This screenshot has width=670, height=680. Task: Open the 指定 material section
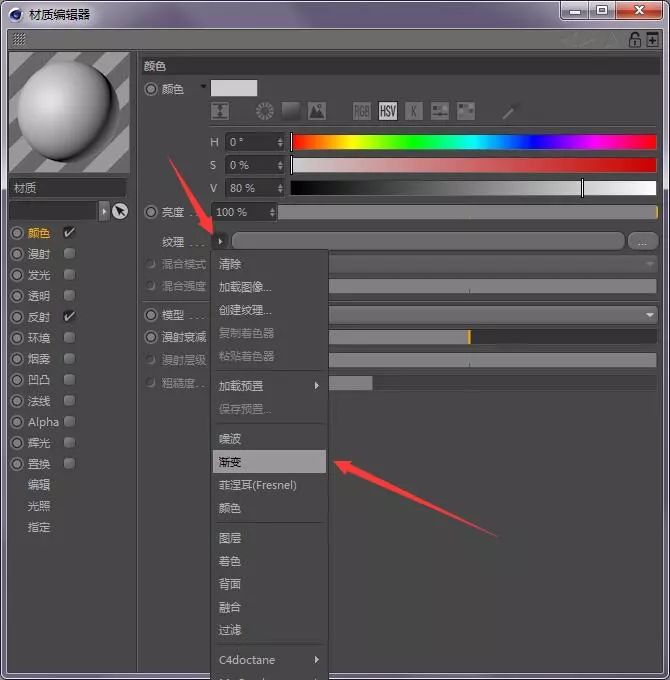pyautogui.click(x=39, y=527)
